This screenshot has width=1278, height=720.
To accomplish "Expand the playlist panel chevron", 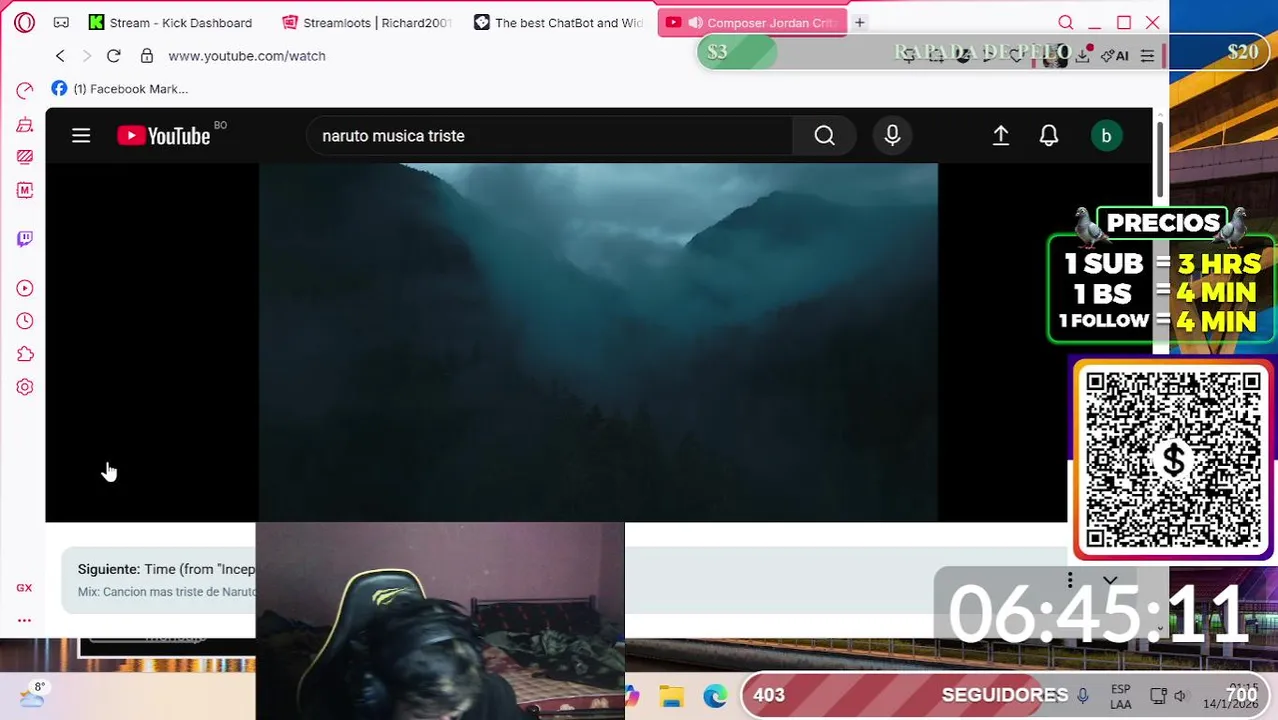I will [x=1110, y=580].
